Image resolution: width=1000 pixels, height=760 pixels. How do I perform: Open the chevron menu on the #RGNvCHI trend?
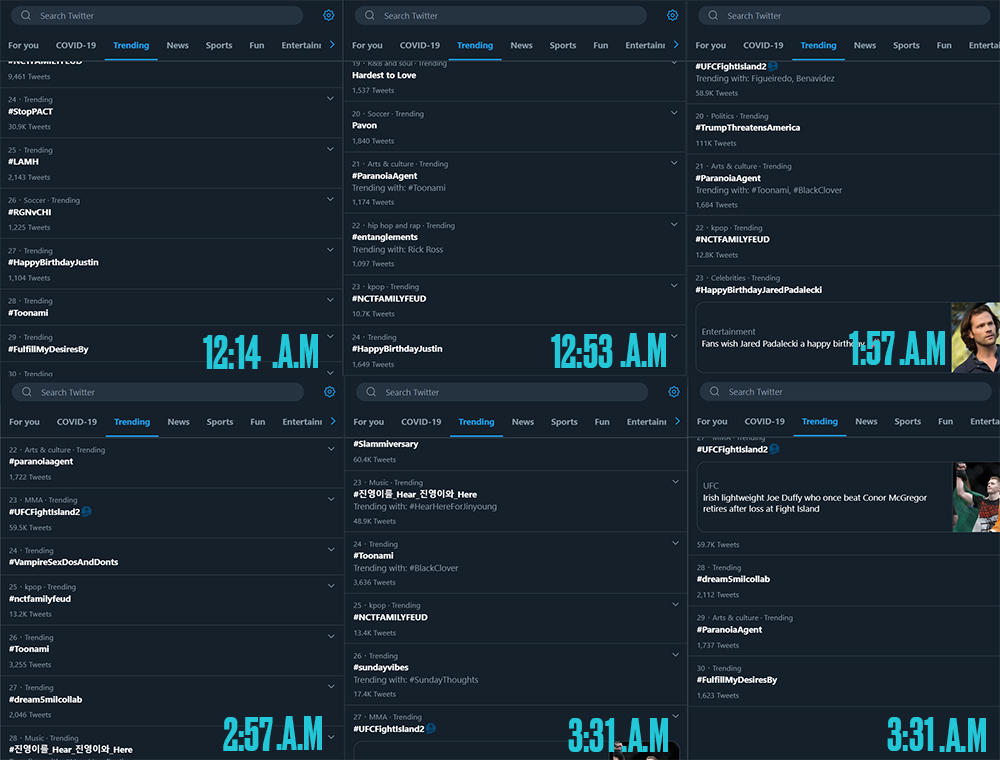click(330, 200)
